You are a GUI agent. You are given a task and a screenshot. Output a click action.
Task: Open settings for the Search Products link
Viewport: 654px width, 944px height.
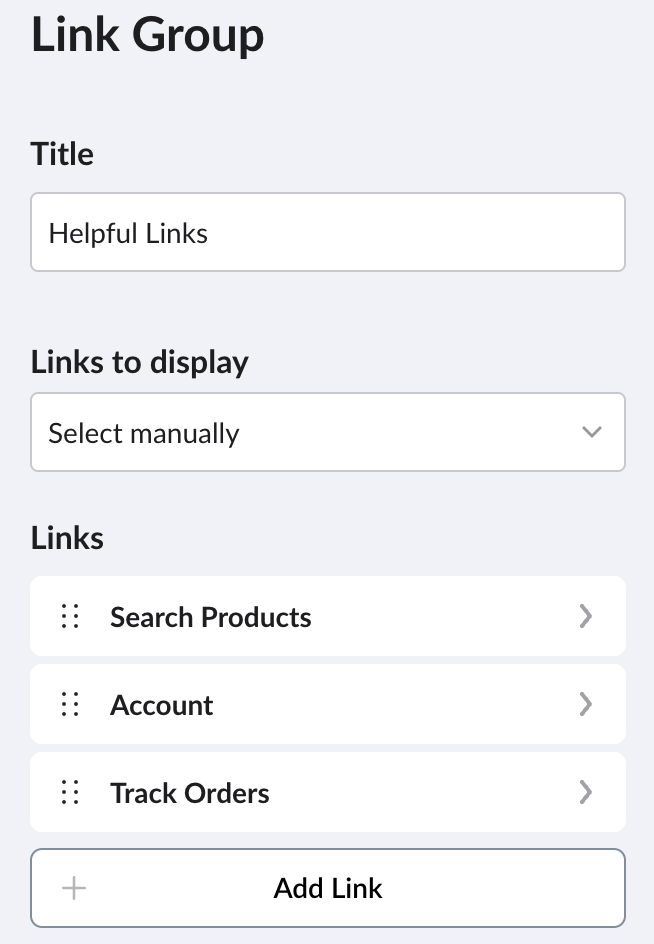(586, 616)
